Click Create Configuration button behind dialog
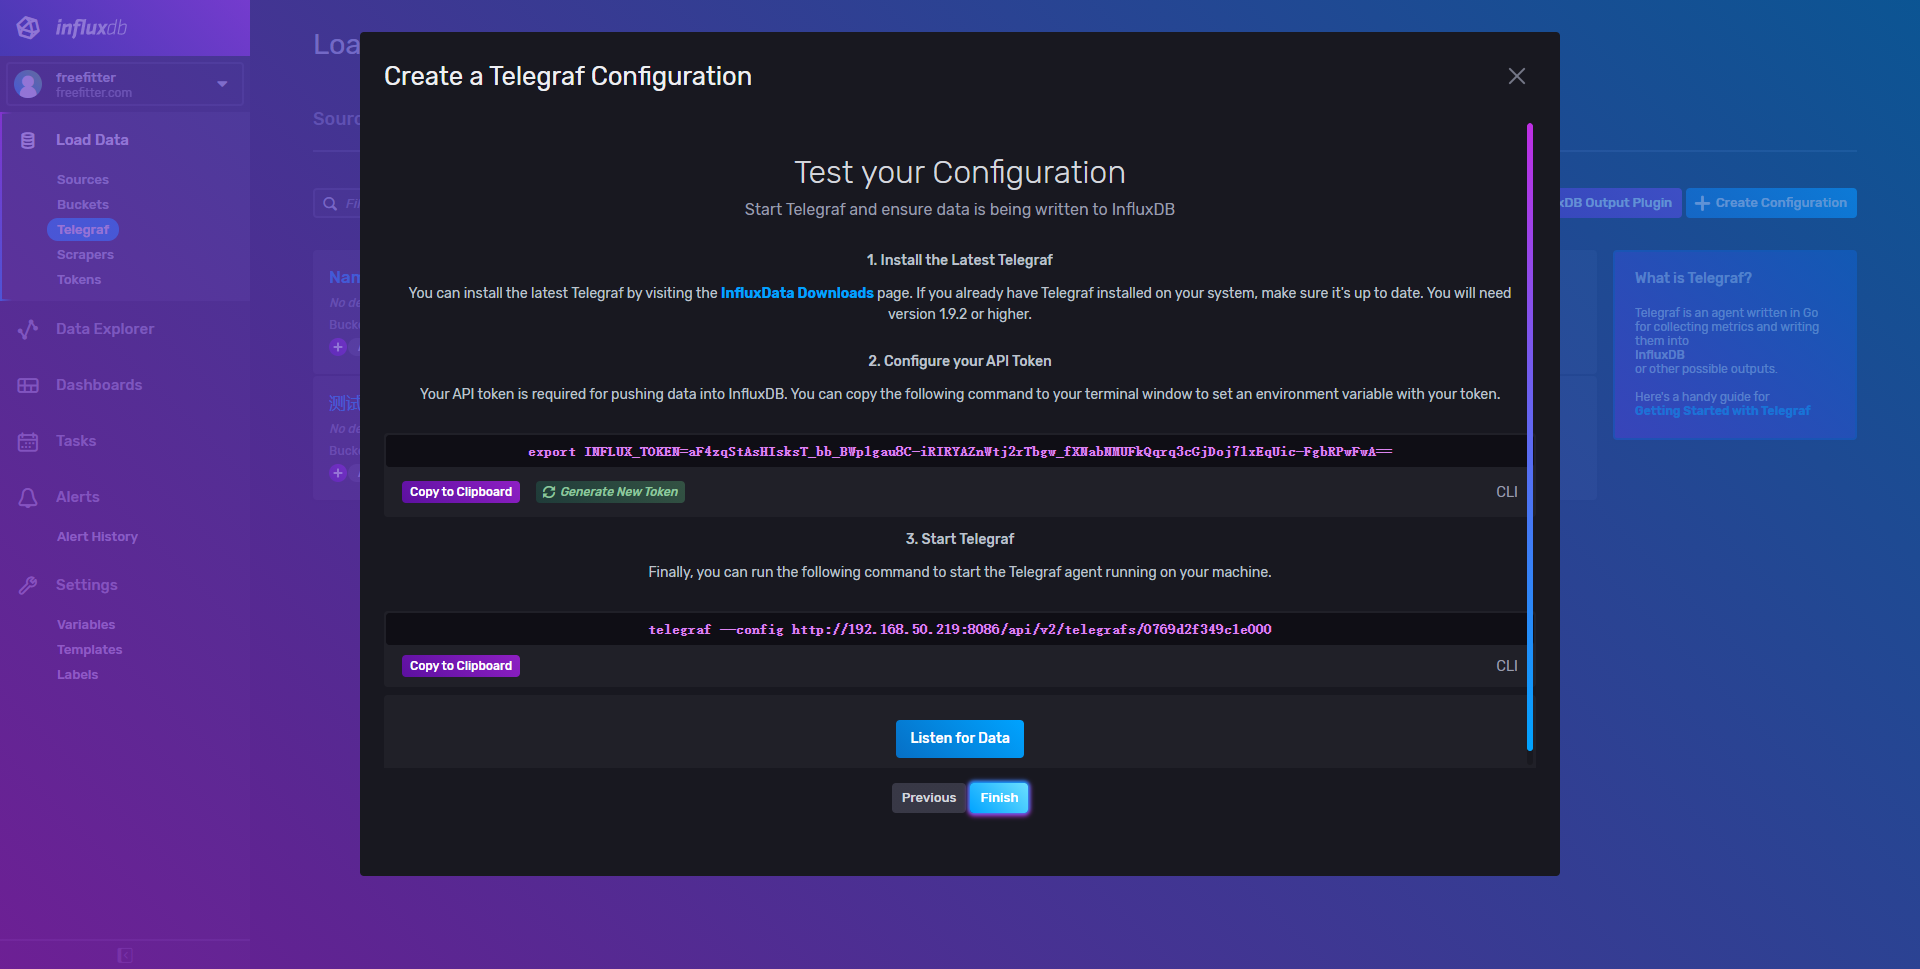This screenshot has width=1920, height=969. pos(1771,203)
